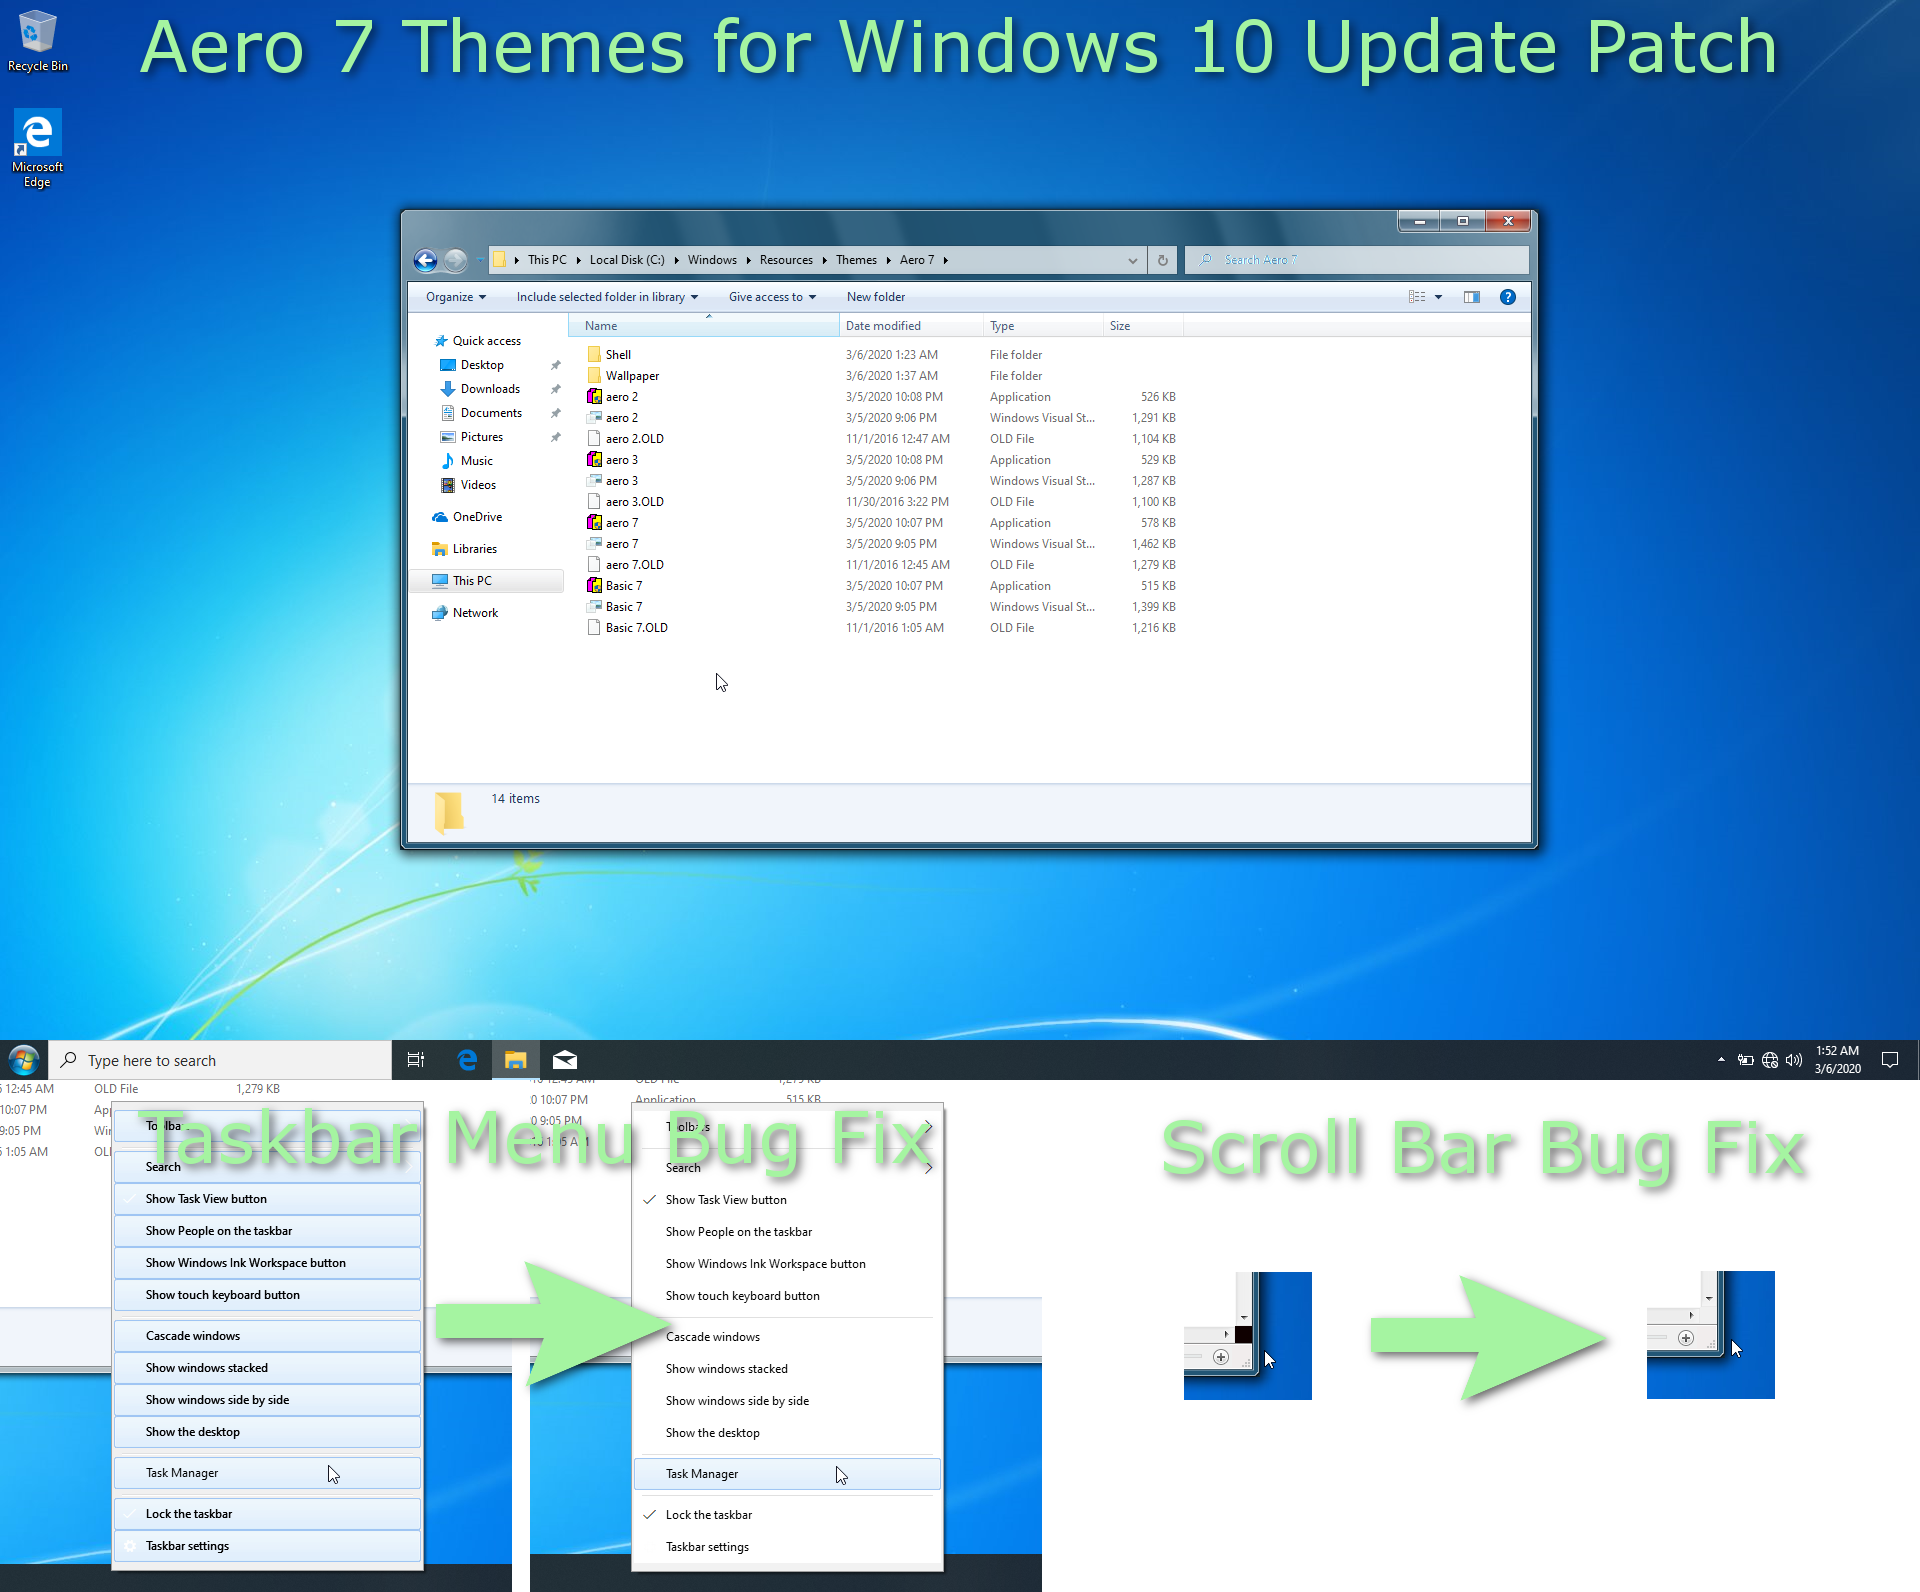Click the Explorer forward arrow button

(x=455, y=260)
